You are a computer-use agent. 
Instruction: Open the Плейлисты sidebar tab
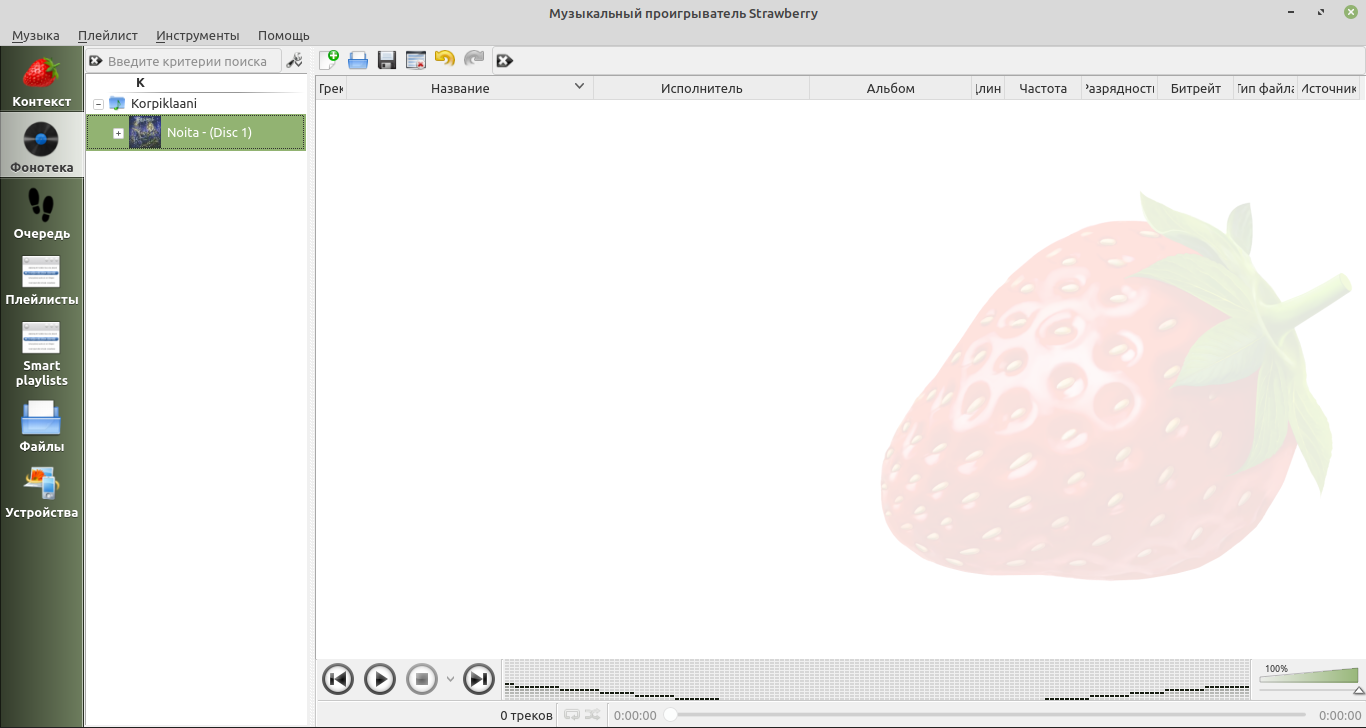coord(41,279)
